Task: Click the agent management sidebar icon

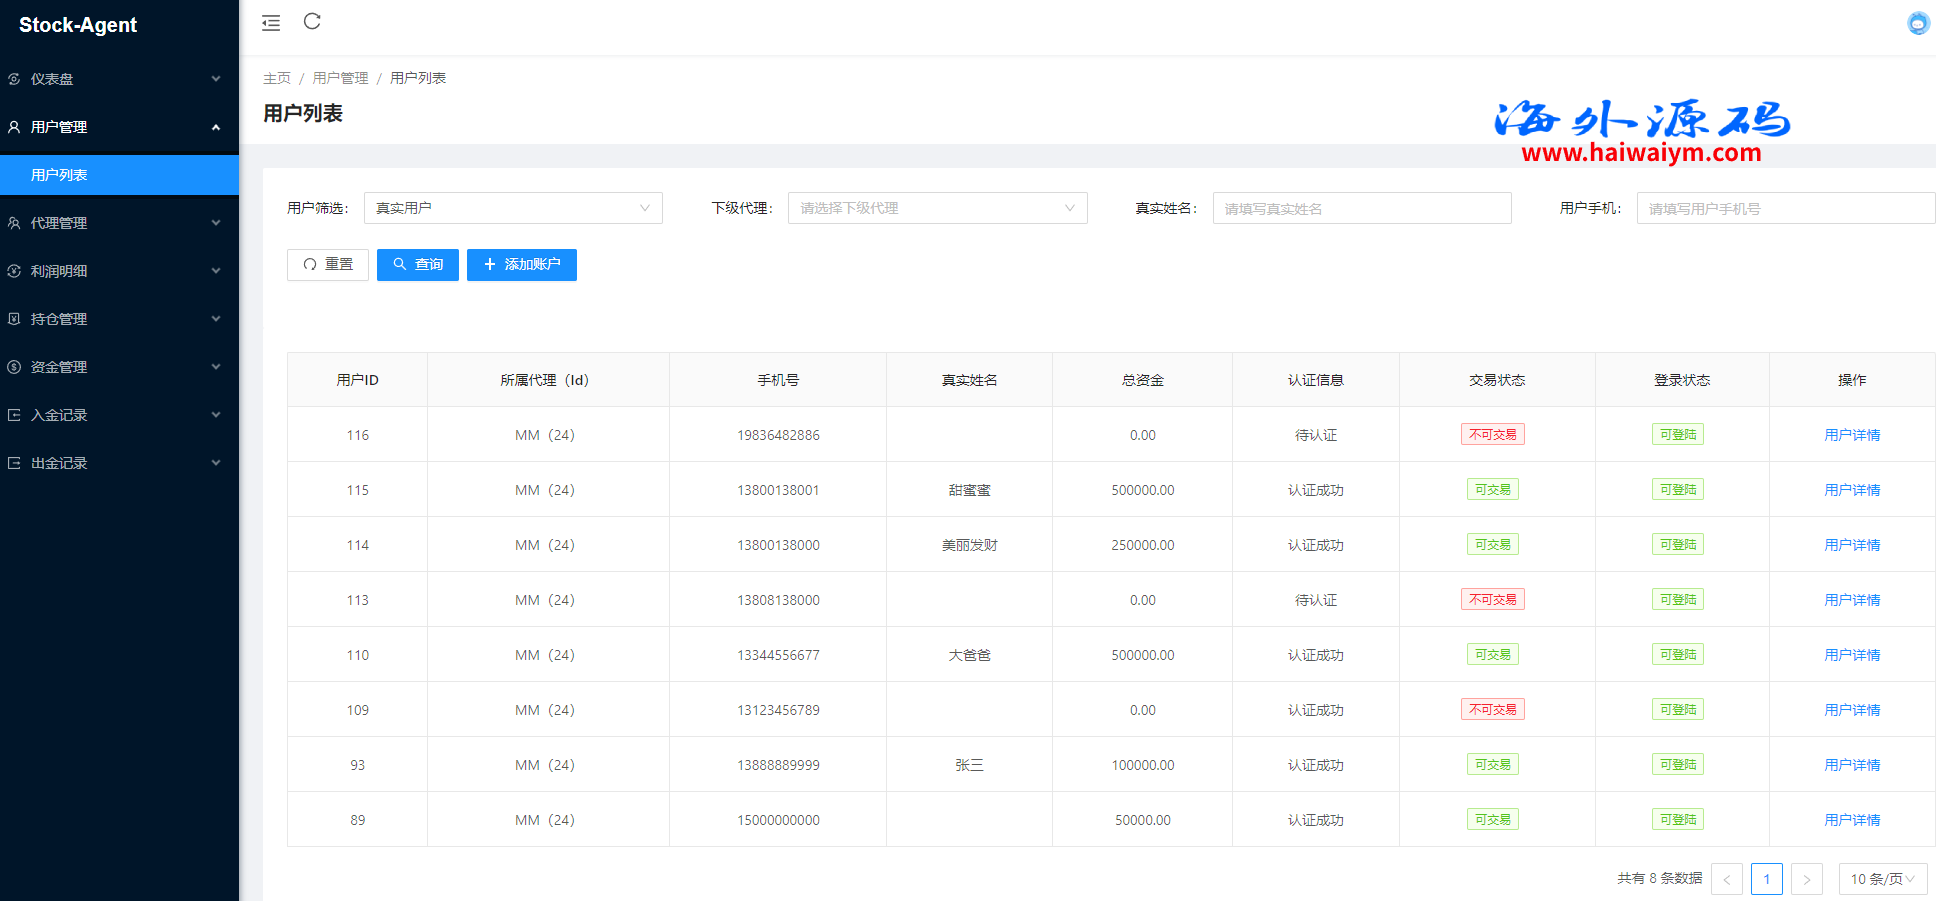Action: pyautogui.click(x=15, y=223)
